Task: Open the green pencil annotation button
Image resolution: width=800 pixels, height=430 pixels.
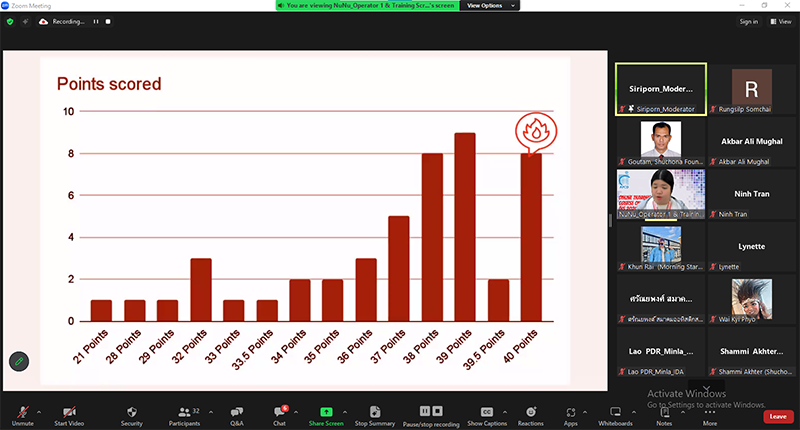Action: [x=19, y=362]
